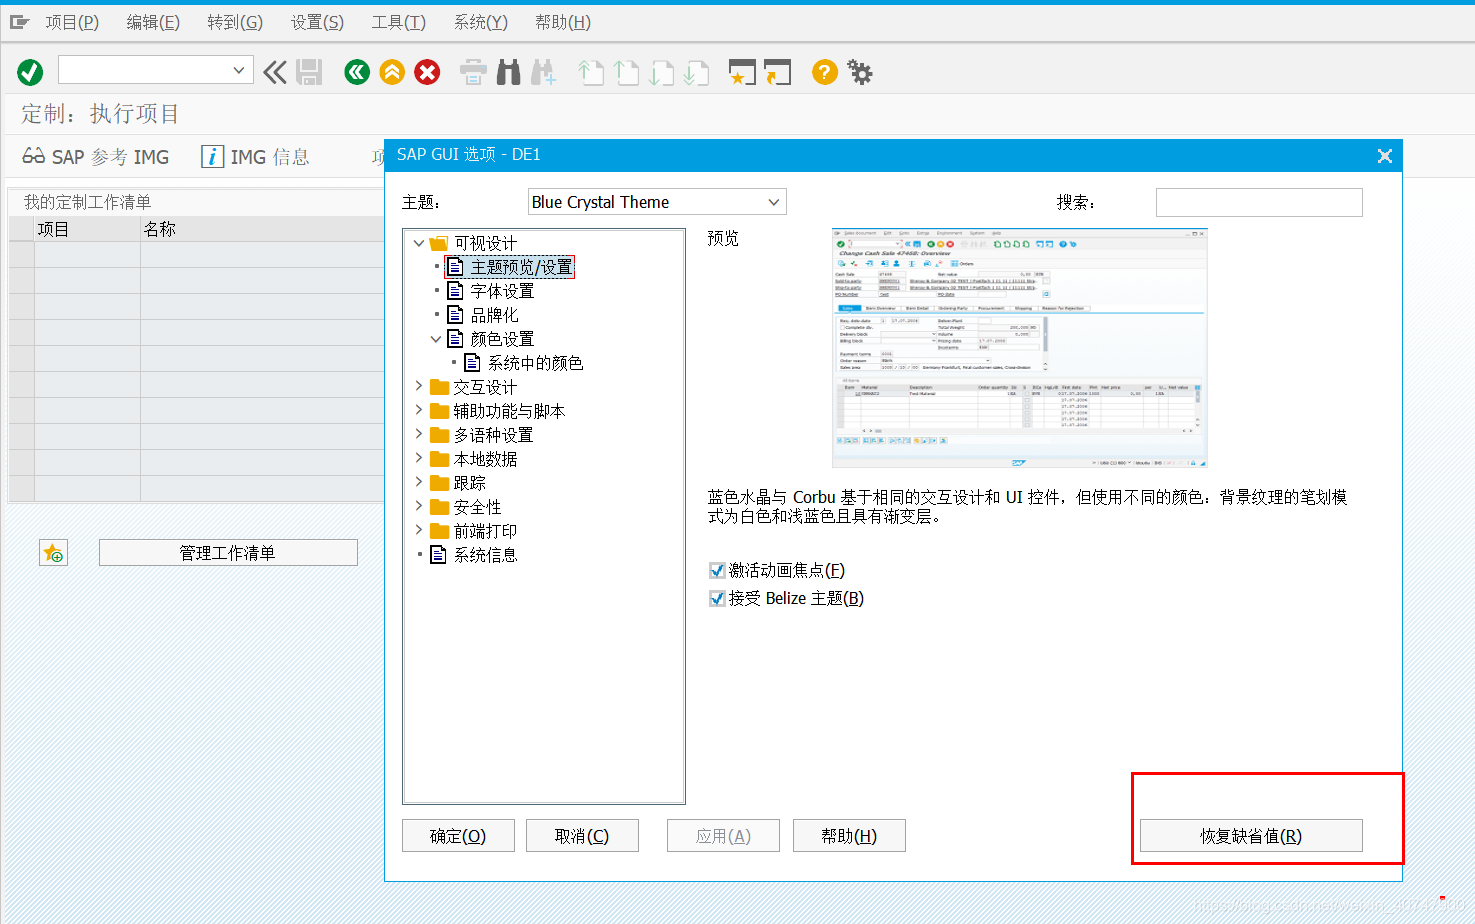Open the 系统(Y) menu
Screen dimensions: 1475x924
click(480, 22)
